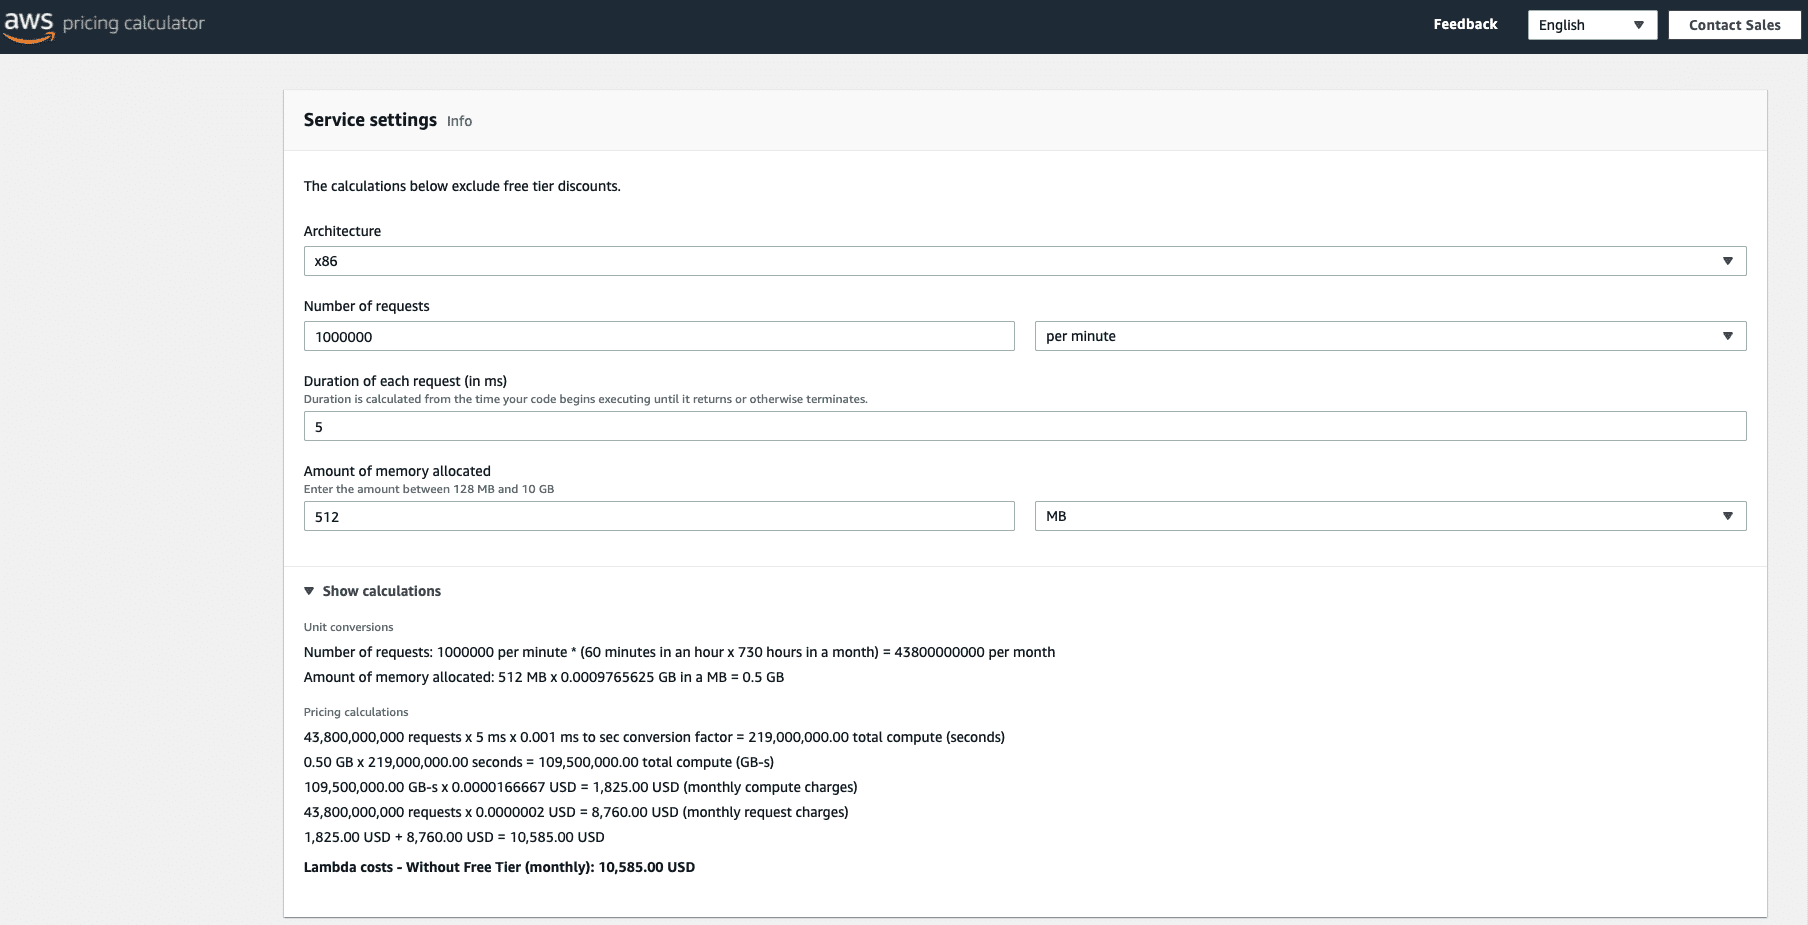Select the 'Duration is calculated from the time' hint
Image resolution: width=1808 pixels, height=925 pixels.
tap(586, 399)
